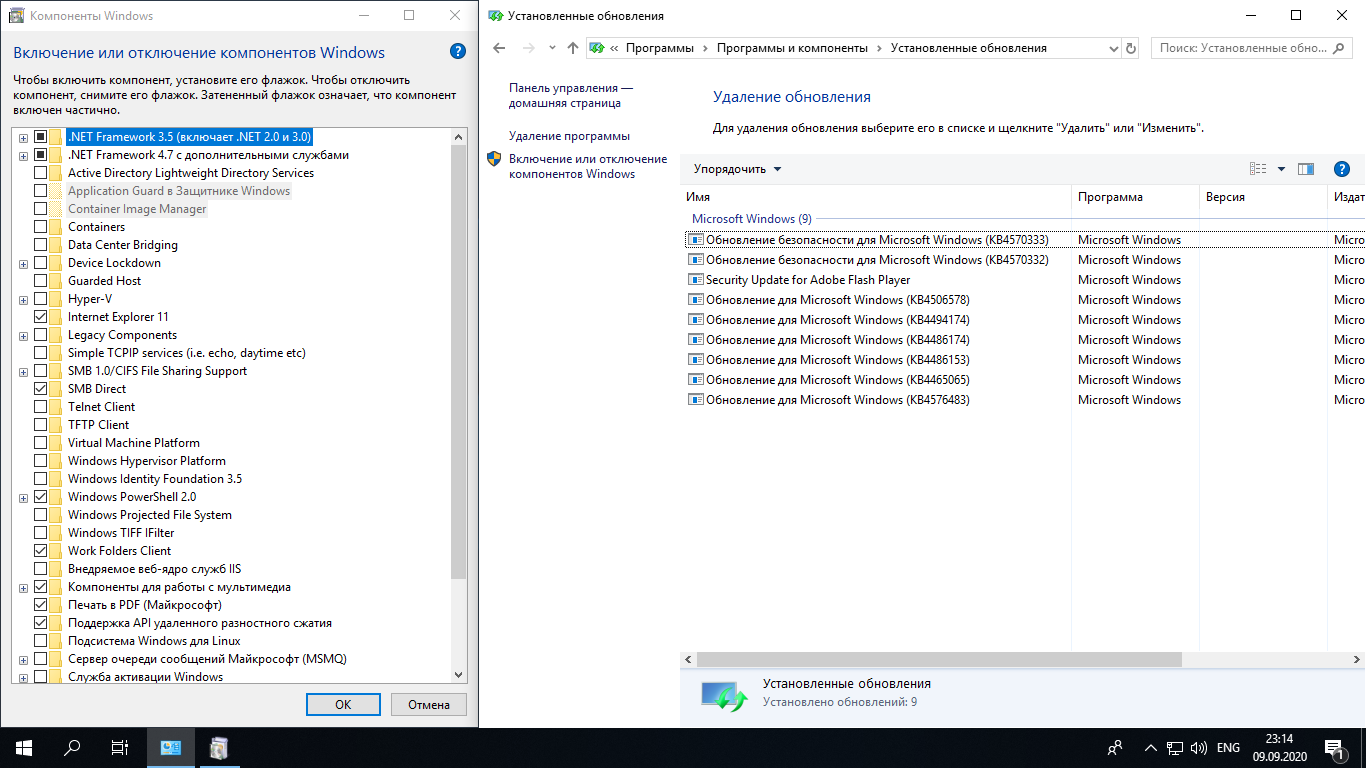Uncheck Internet Explorer 11
This screenshot has width=1366, height=768.
[x=41, y=317]
